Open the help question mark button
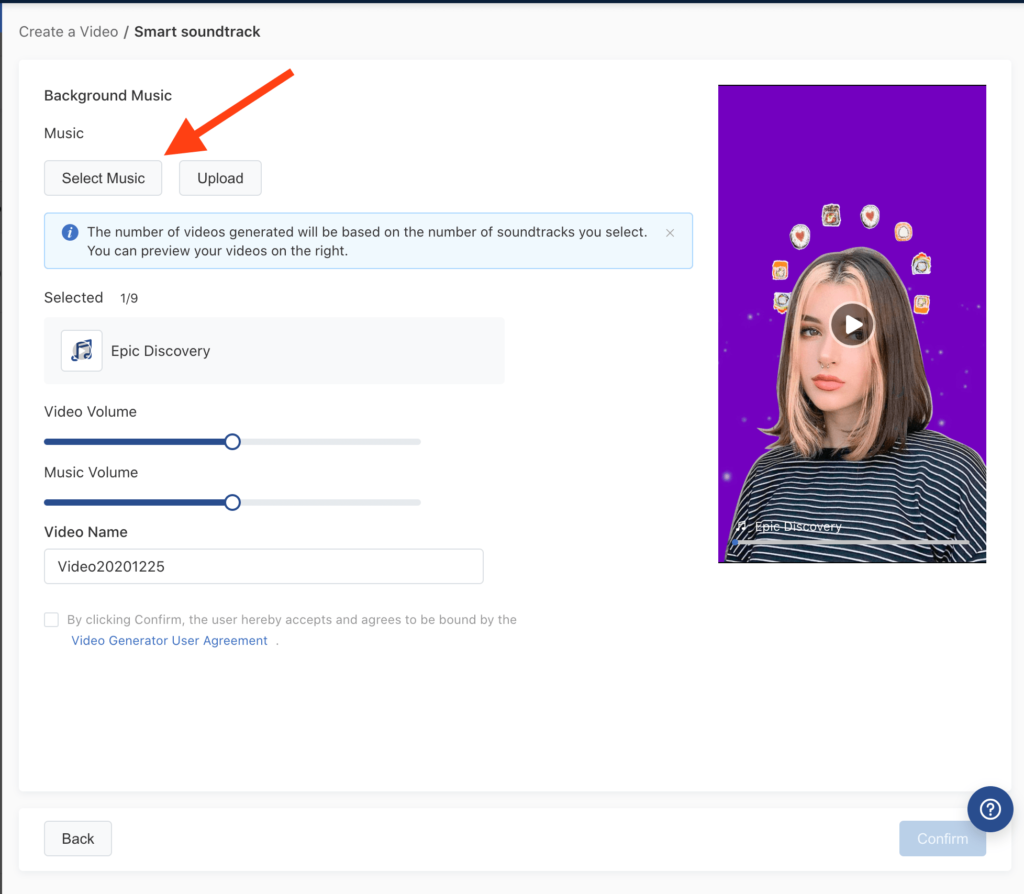The width and height of the screenshot is (1024, 894). tap(990, 809)
